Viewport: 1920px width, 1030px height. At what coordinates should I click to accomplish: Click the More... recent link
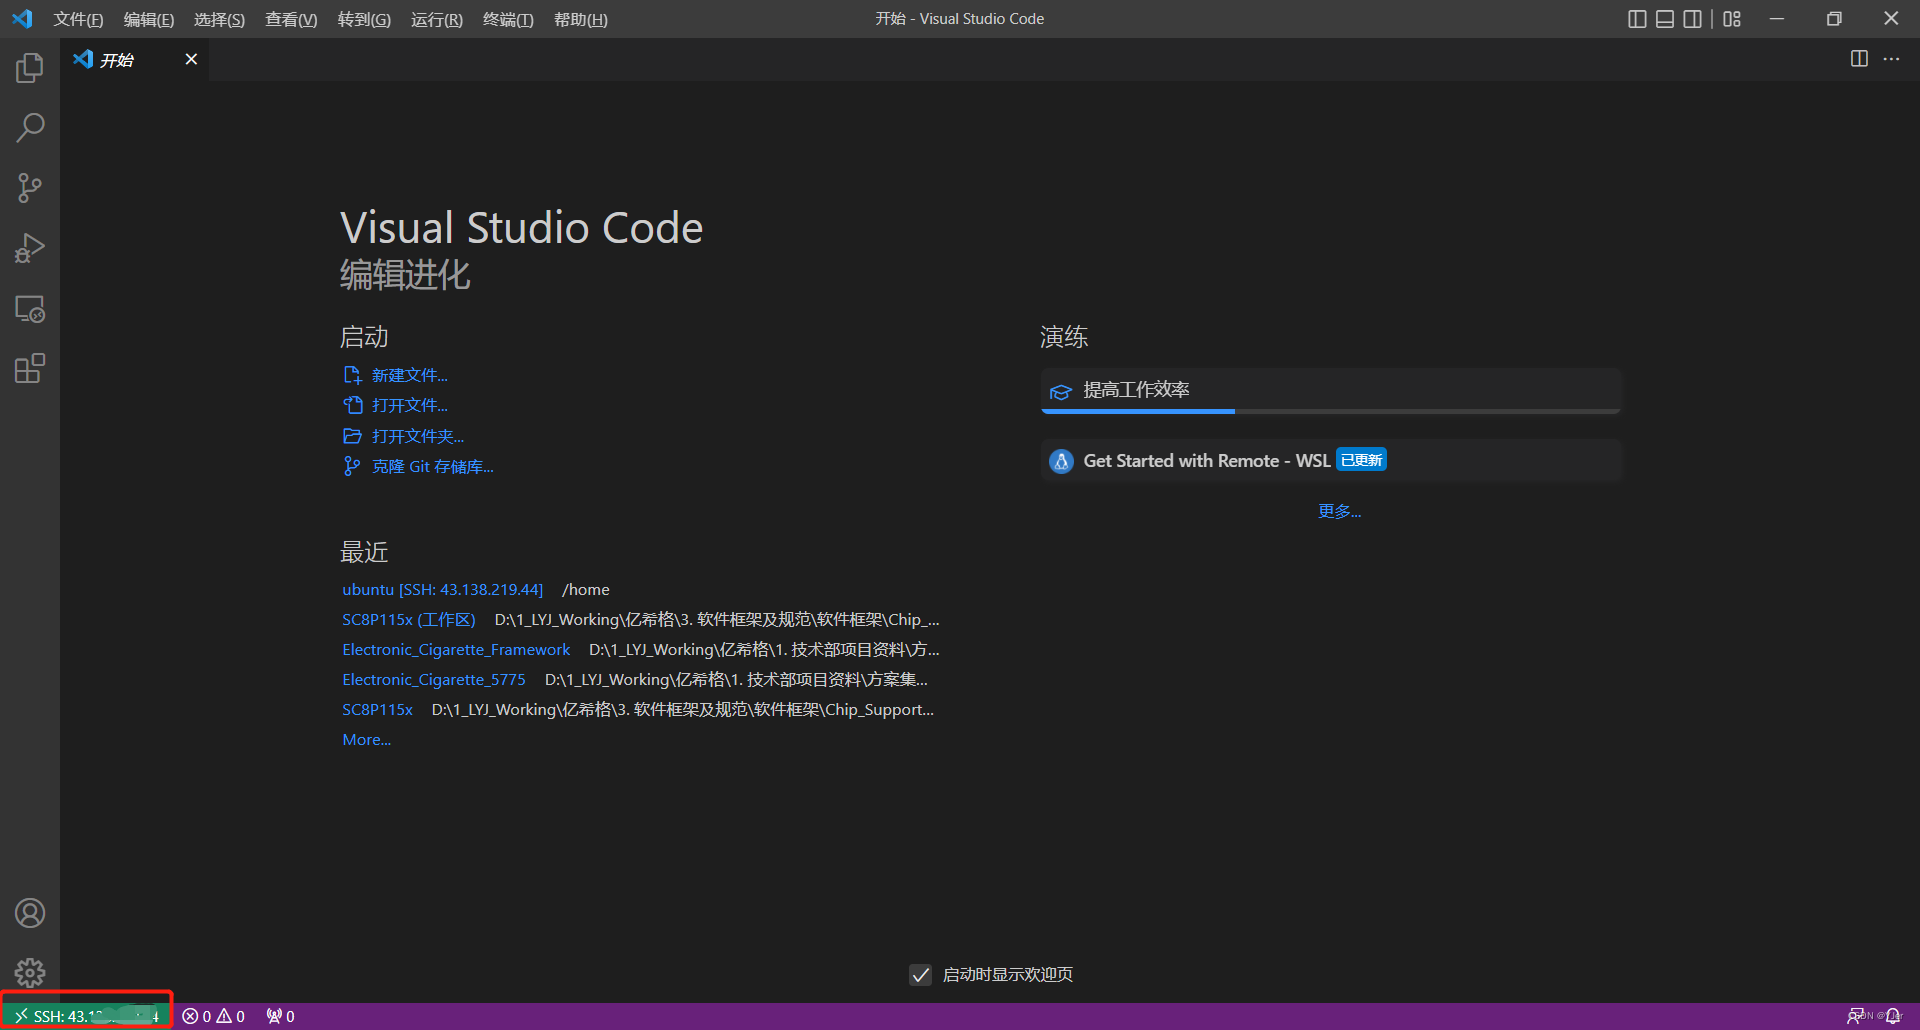(367, 739)
